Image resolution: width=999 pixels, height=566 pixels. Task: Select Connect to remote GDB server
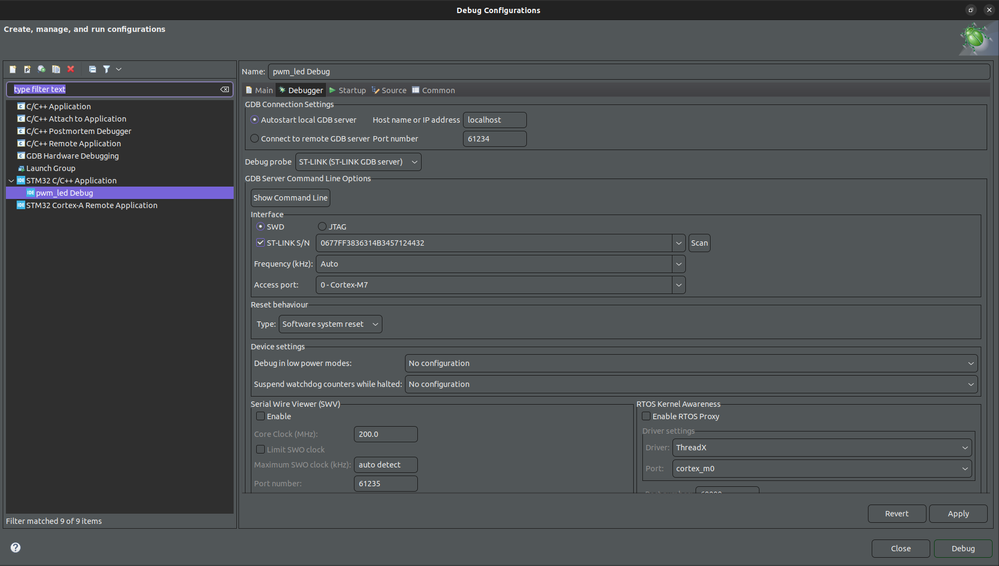pos(254,138)
